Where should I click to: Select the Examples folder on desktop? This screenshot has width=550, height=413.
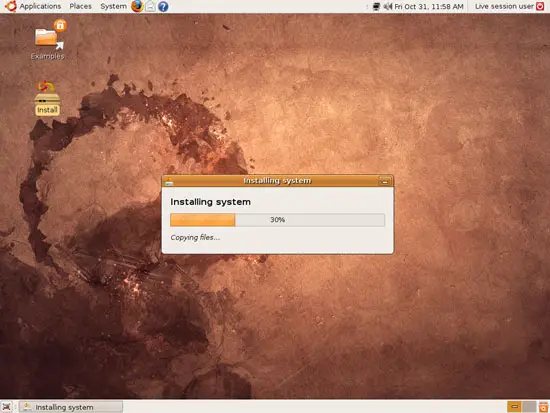click(x=48, y=40)
